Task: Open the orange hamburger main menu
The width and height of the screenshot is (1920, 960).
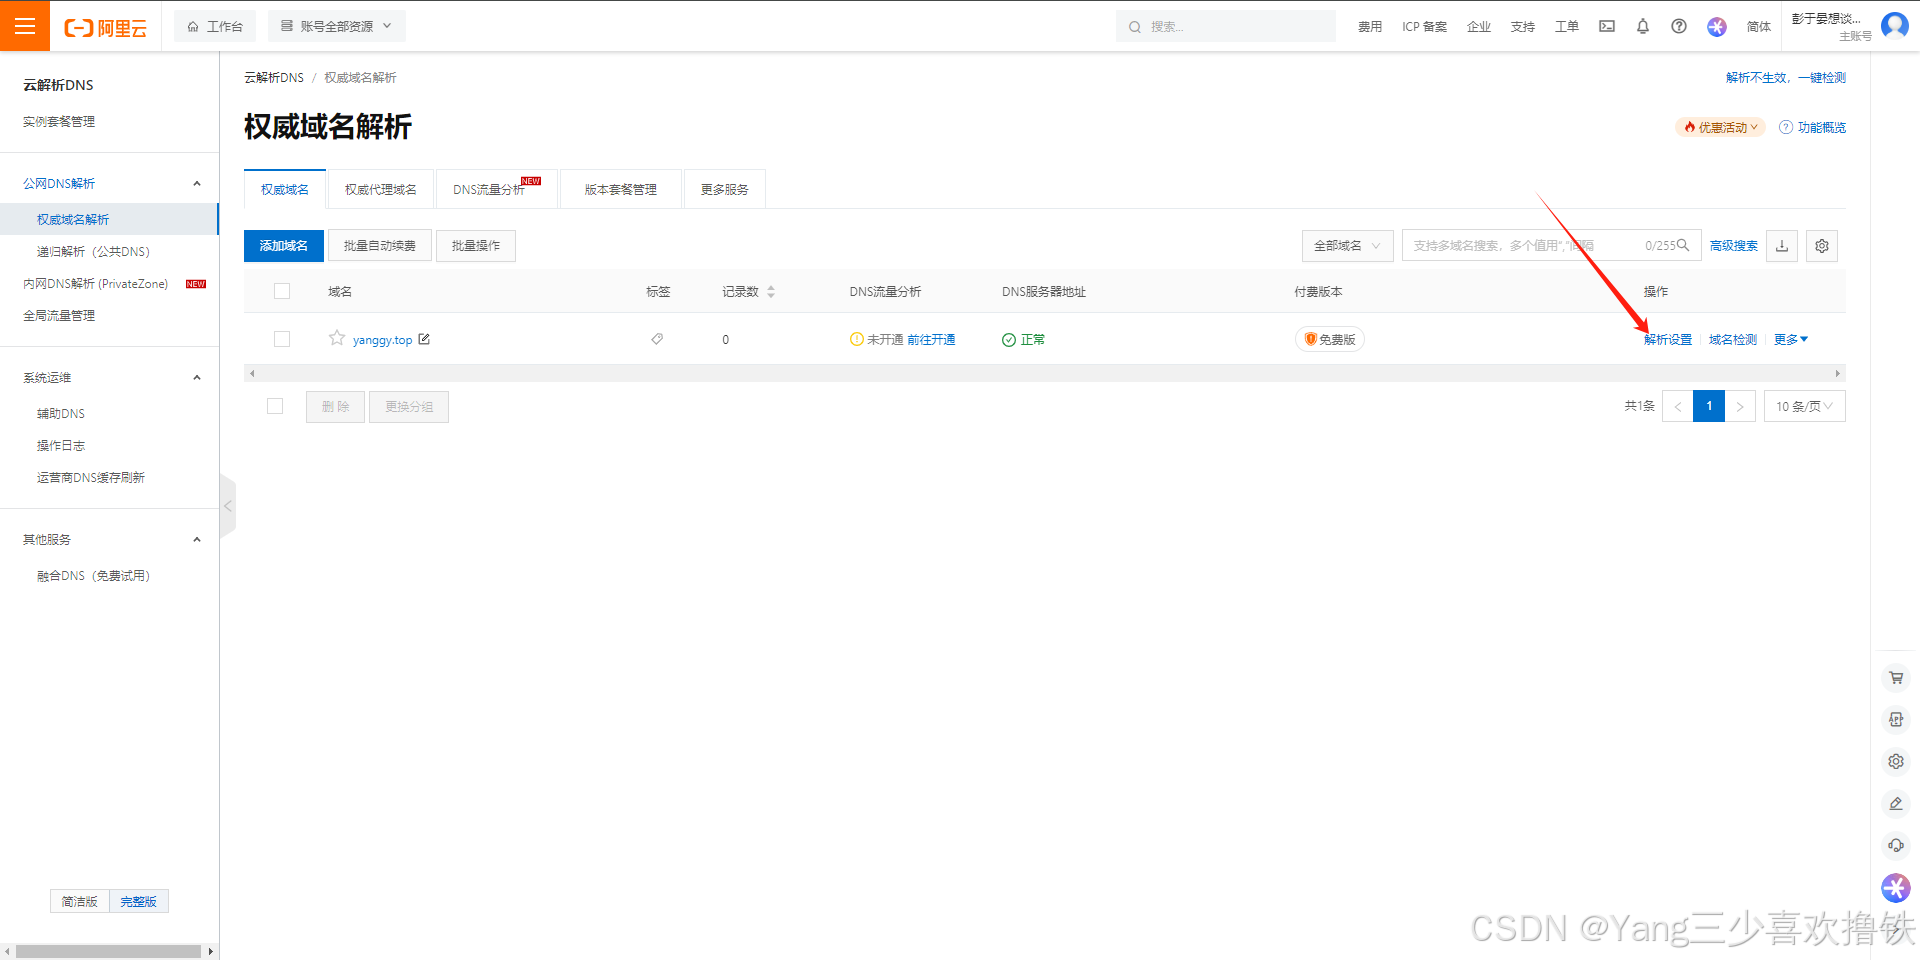Action: pos(25,26)
